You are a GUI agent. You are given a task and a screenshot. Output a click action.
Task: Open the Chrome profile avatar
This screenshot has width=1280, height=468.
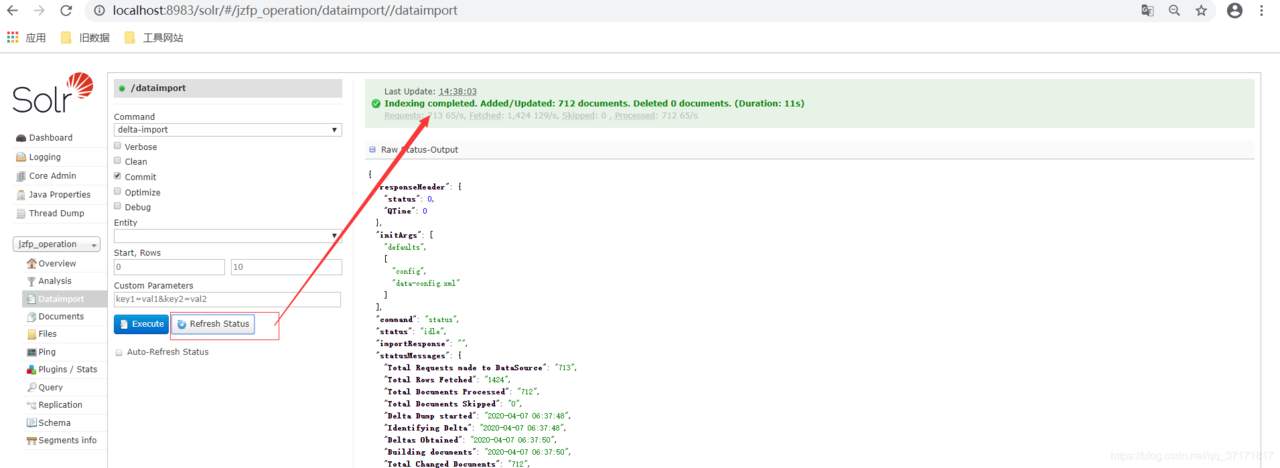(x=1235, y=11)
